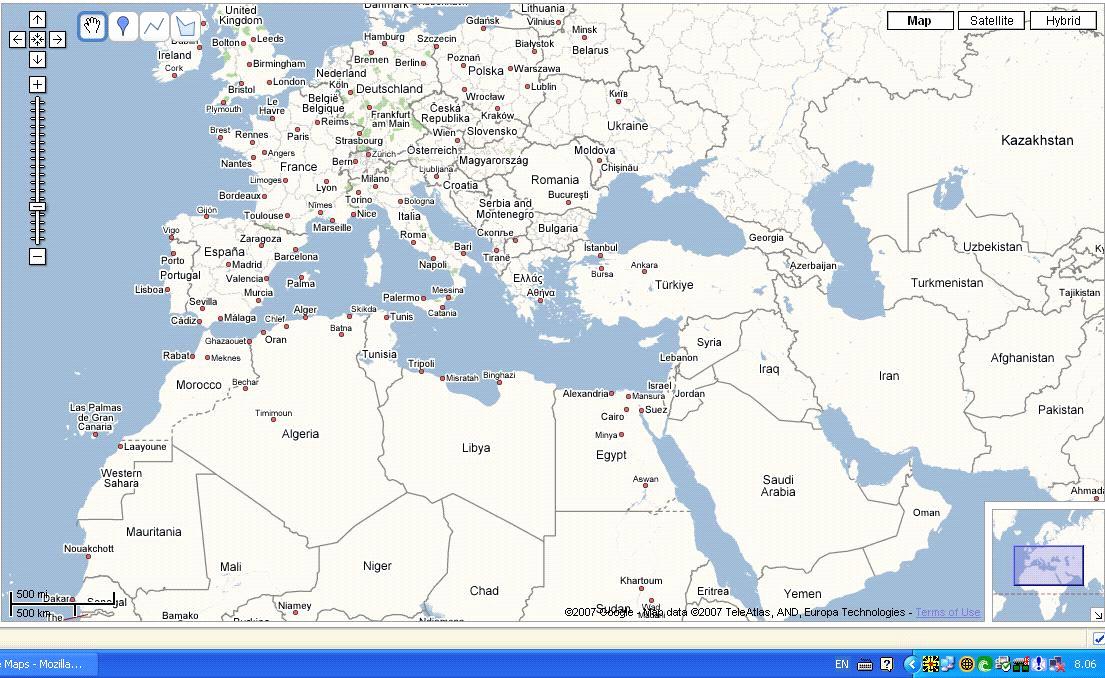Click the on-screen keyboard tray icon
The height and width of the screenshot is (678, 1105).
(x=865, y=665)
